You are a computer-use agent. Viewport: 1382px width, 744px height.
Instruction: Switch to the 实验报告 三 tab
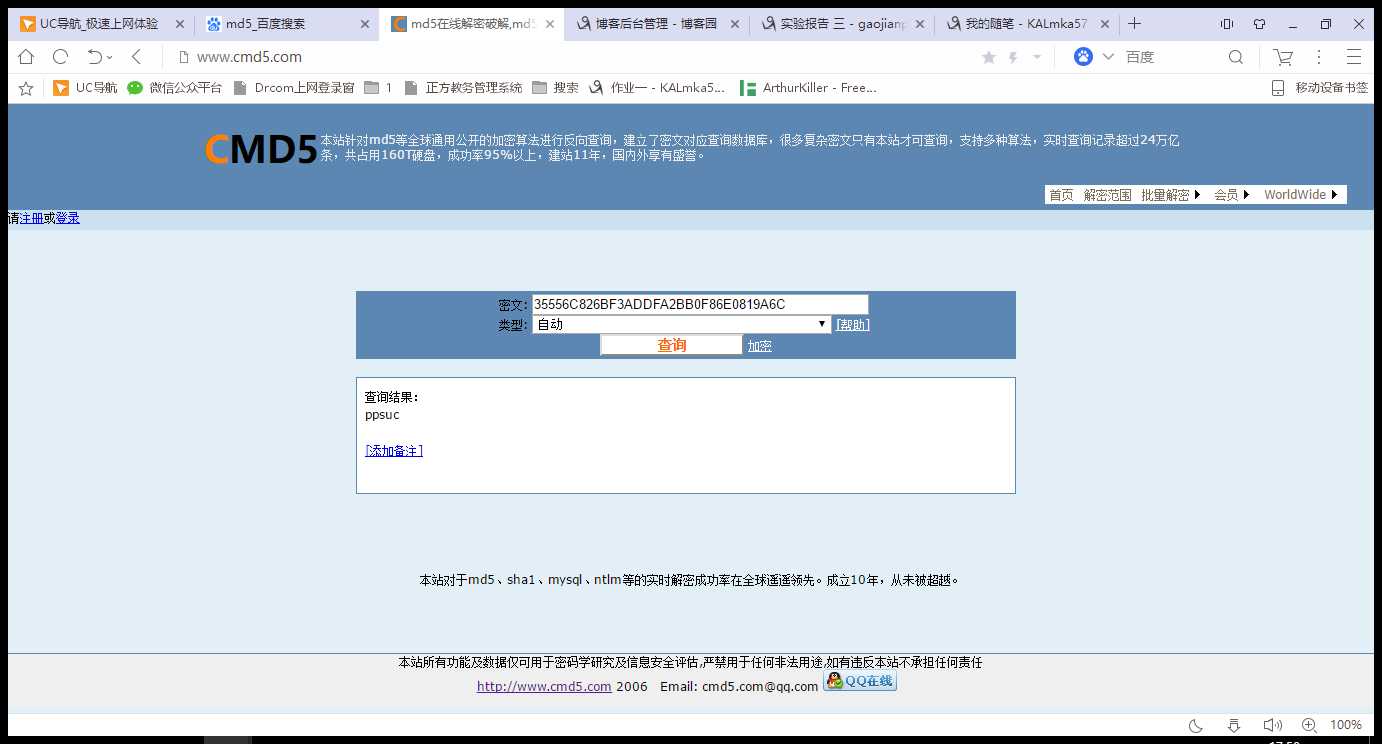842,23
